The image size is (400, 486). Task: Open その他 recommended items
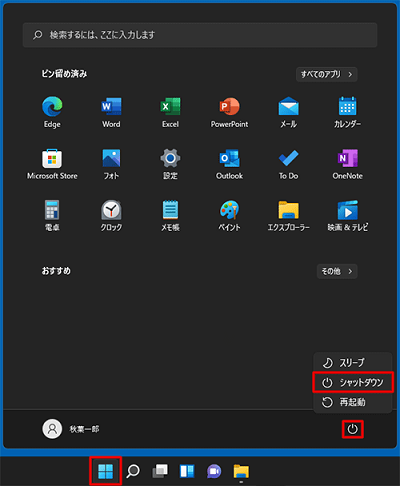click(337, 271)
